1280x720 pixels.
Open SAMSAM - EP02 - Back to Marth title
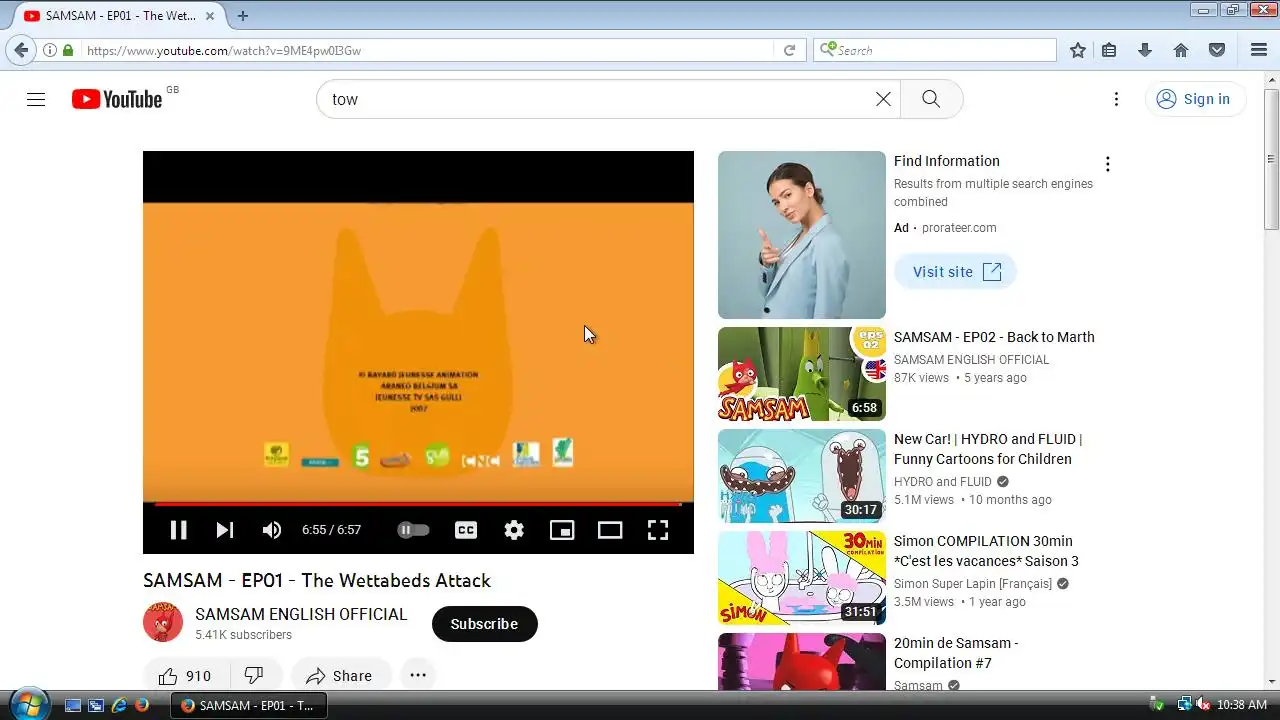(994, 337)
